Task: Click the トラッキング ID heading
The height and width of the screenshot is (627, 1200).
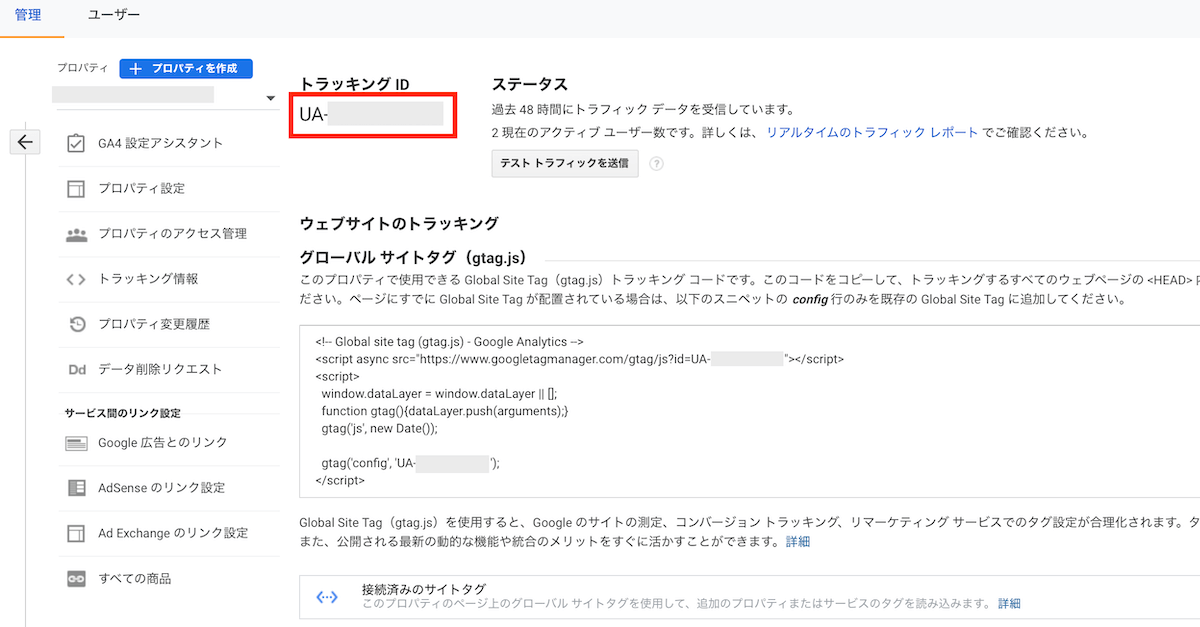Action: coord(355,84)
